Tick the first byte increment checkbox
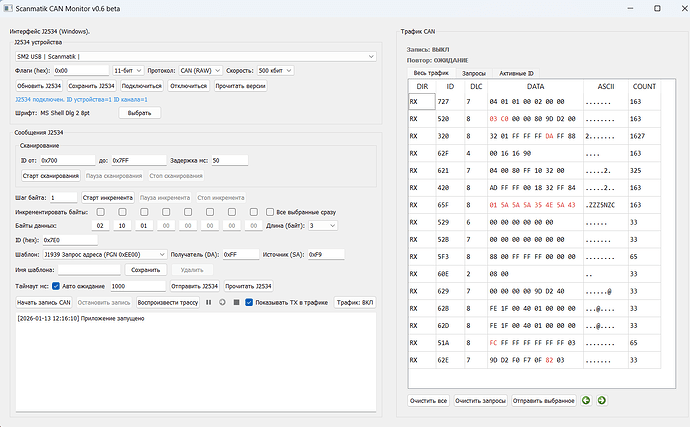690x427 pixels. (x=99, y=212)
